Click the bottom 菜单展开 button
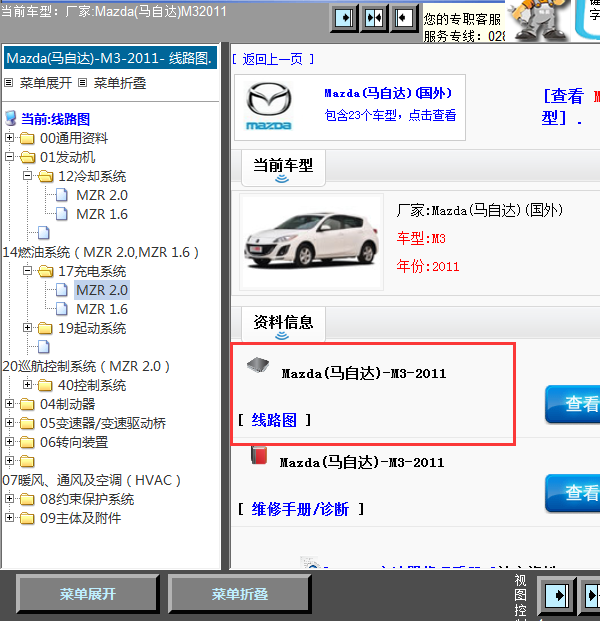 tap(88, 594)
